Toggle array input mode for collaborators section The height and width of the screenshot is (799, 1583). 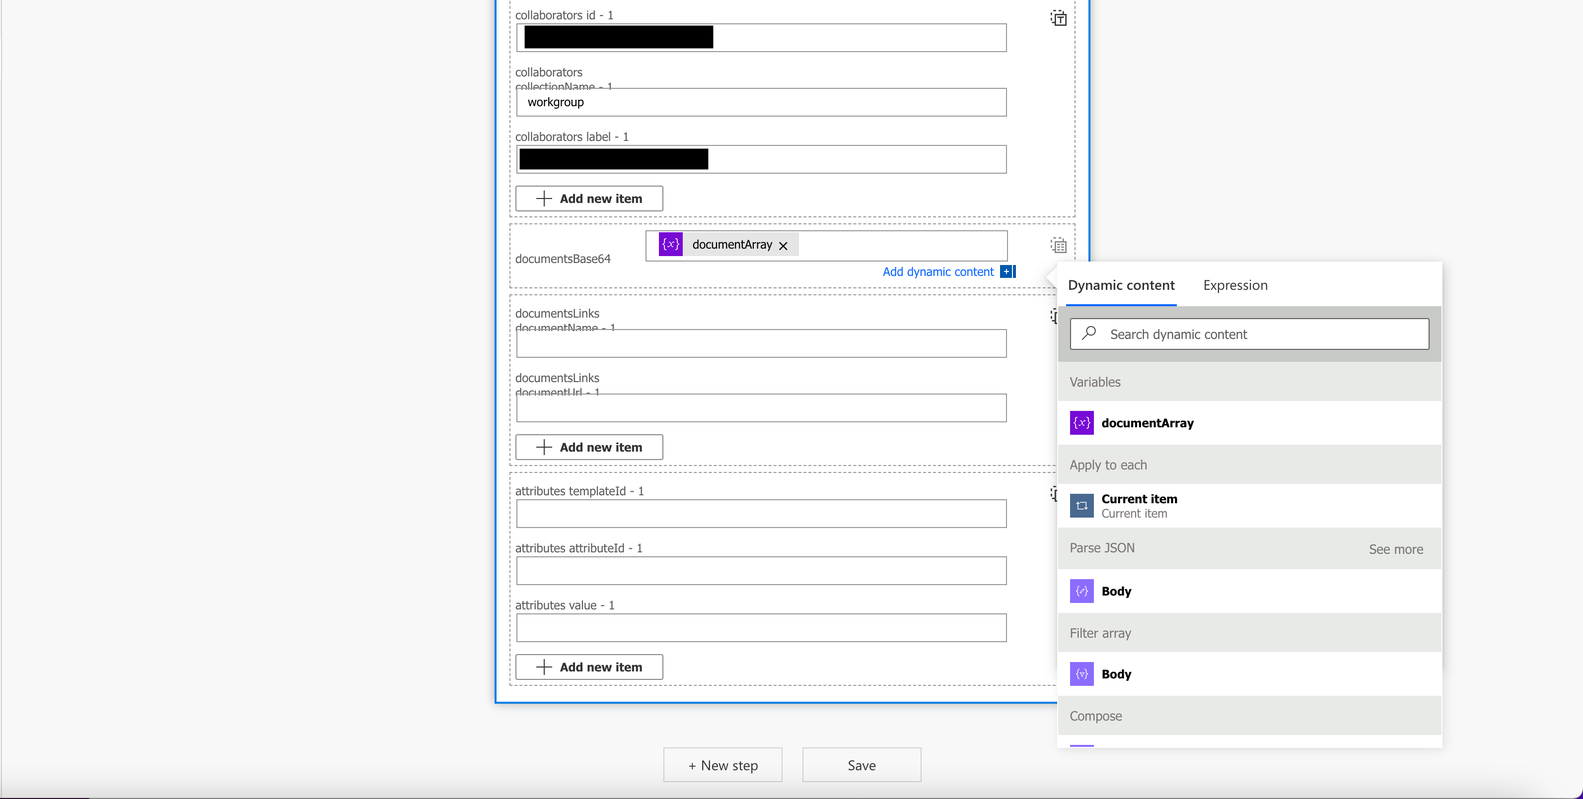point(1058,18)
